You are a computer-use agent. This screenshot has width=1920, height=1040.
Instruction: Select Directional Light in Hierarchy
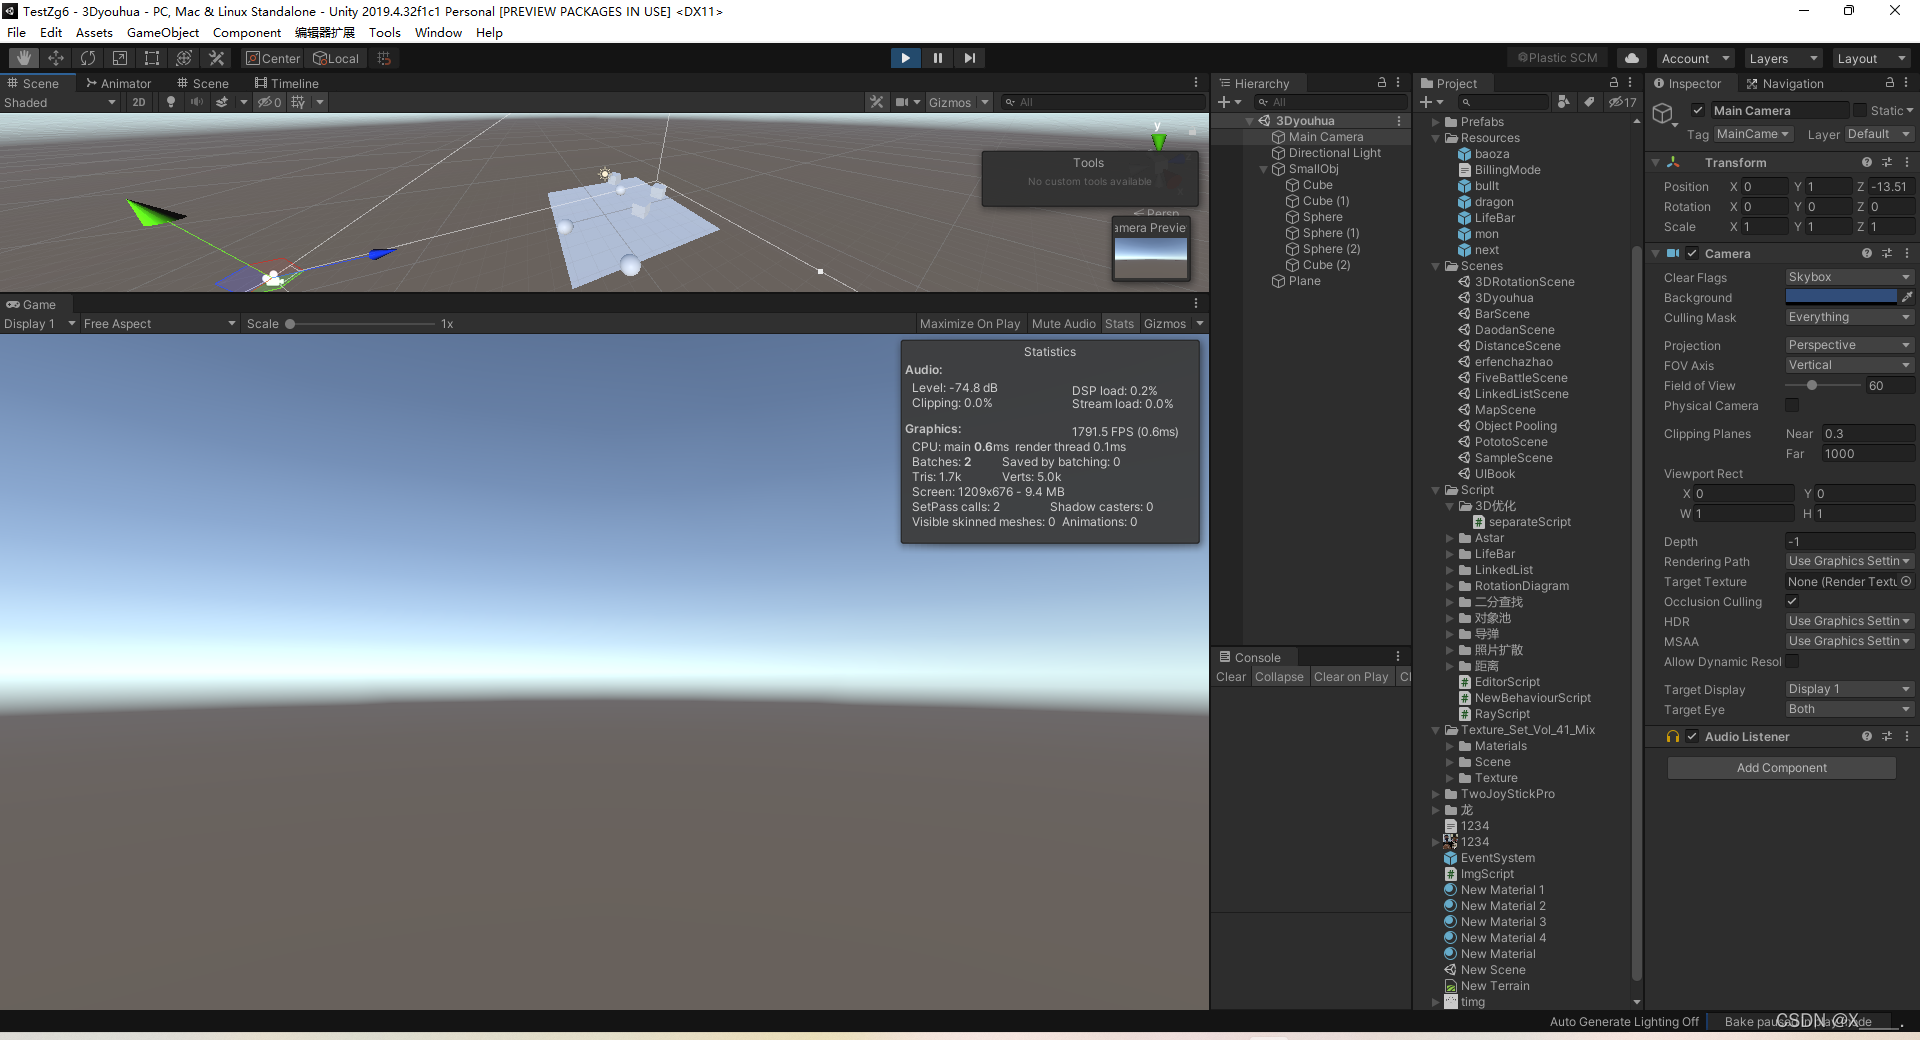[x=1334, y=153]
